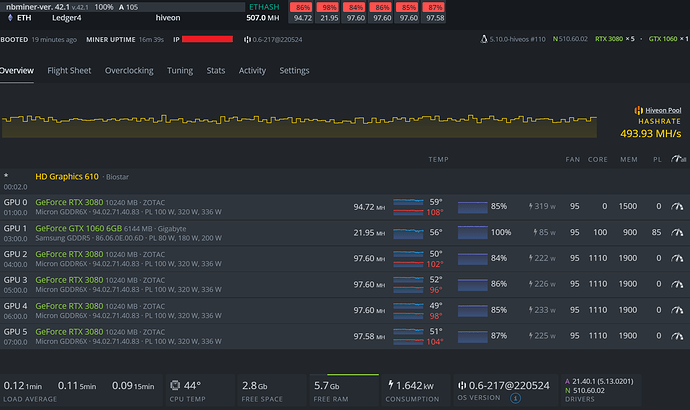The width and height of the screenshot is (690, 410).
Task: Click GPU 1 power lightning icon 85 W
Action: tap(535, 232)
